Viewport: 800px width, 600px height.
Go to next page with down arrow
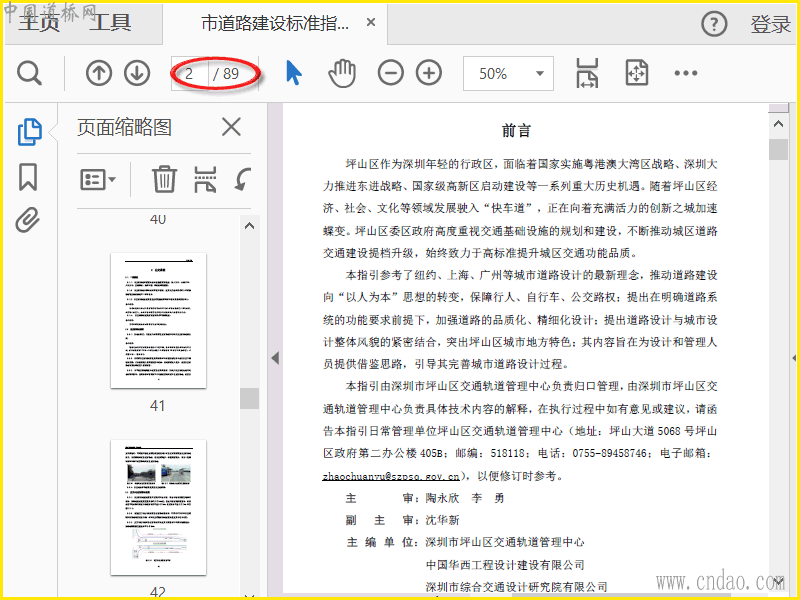point(137,73)
